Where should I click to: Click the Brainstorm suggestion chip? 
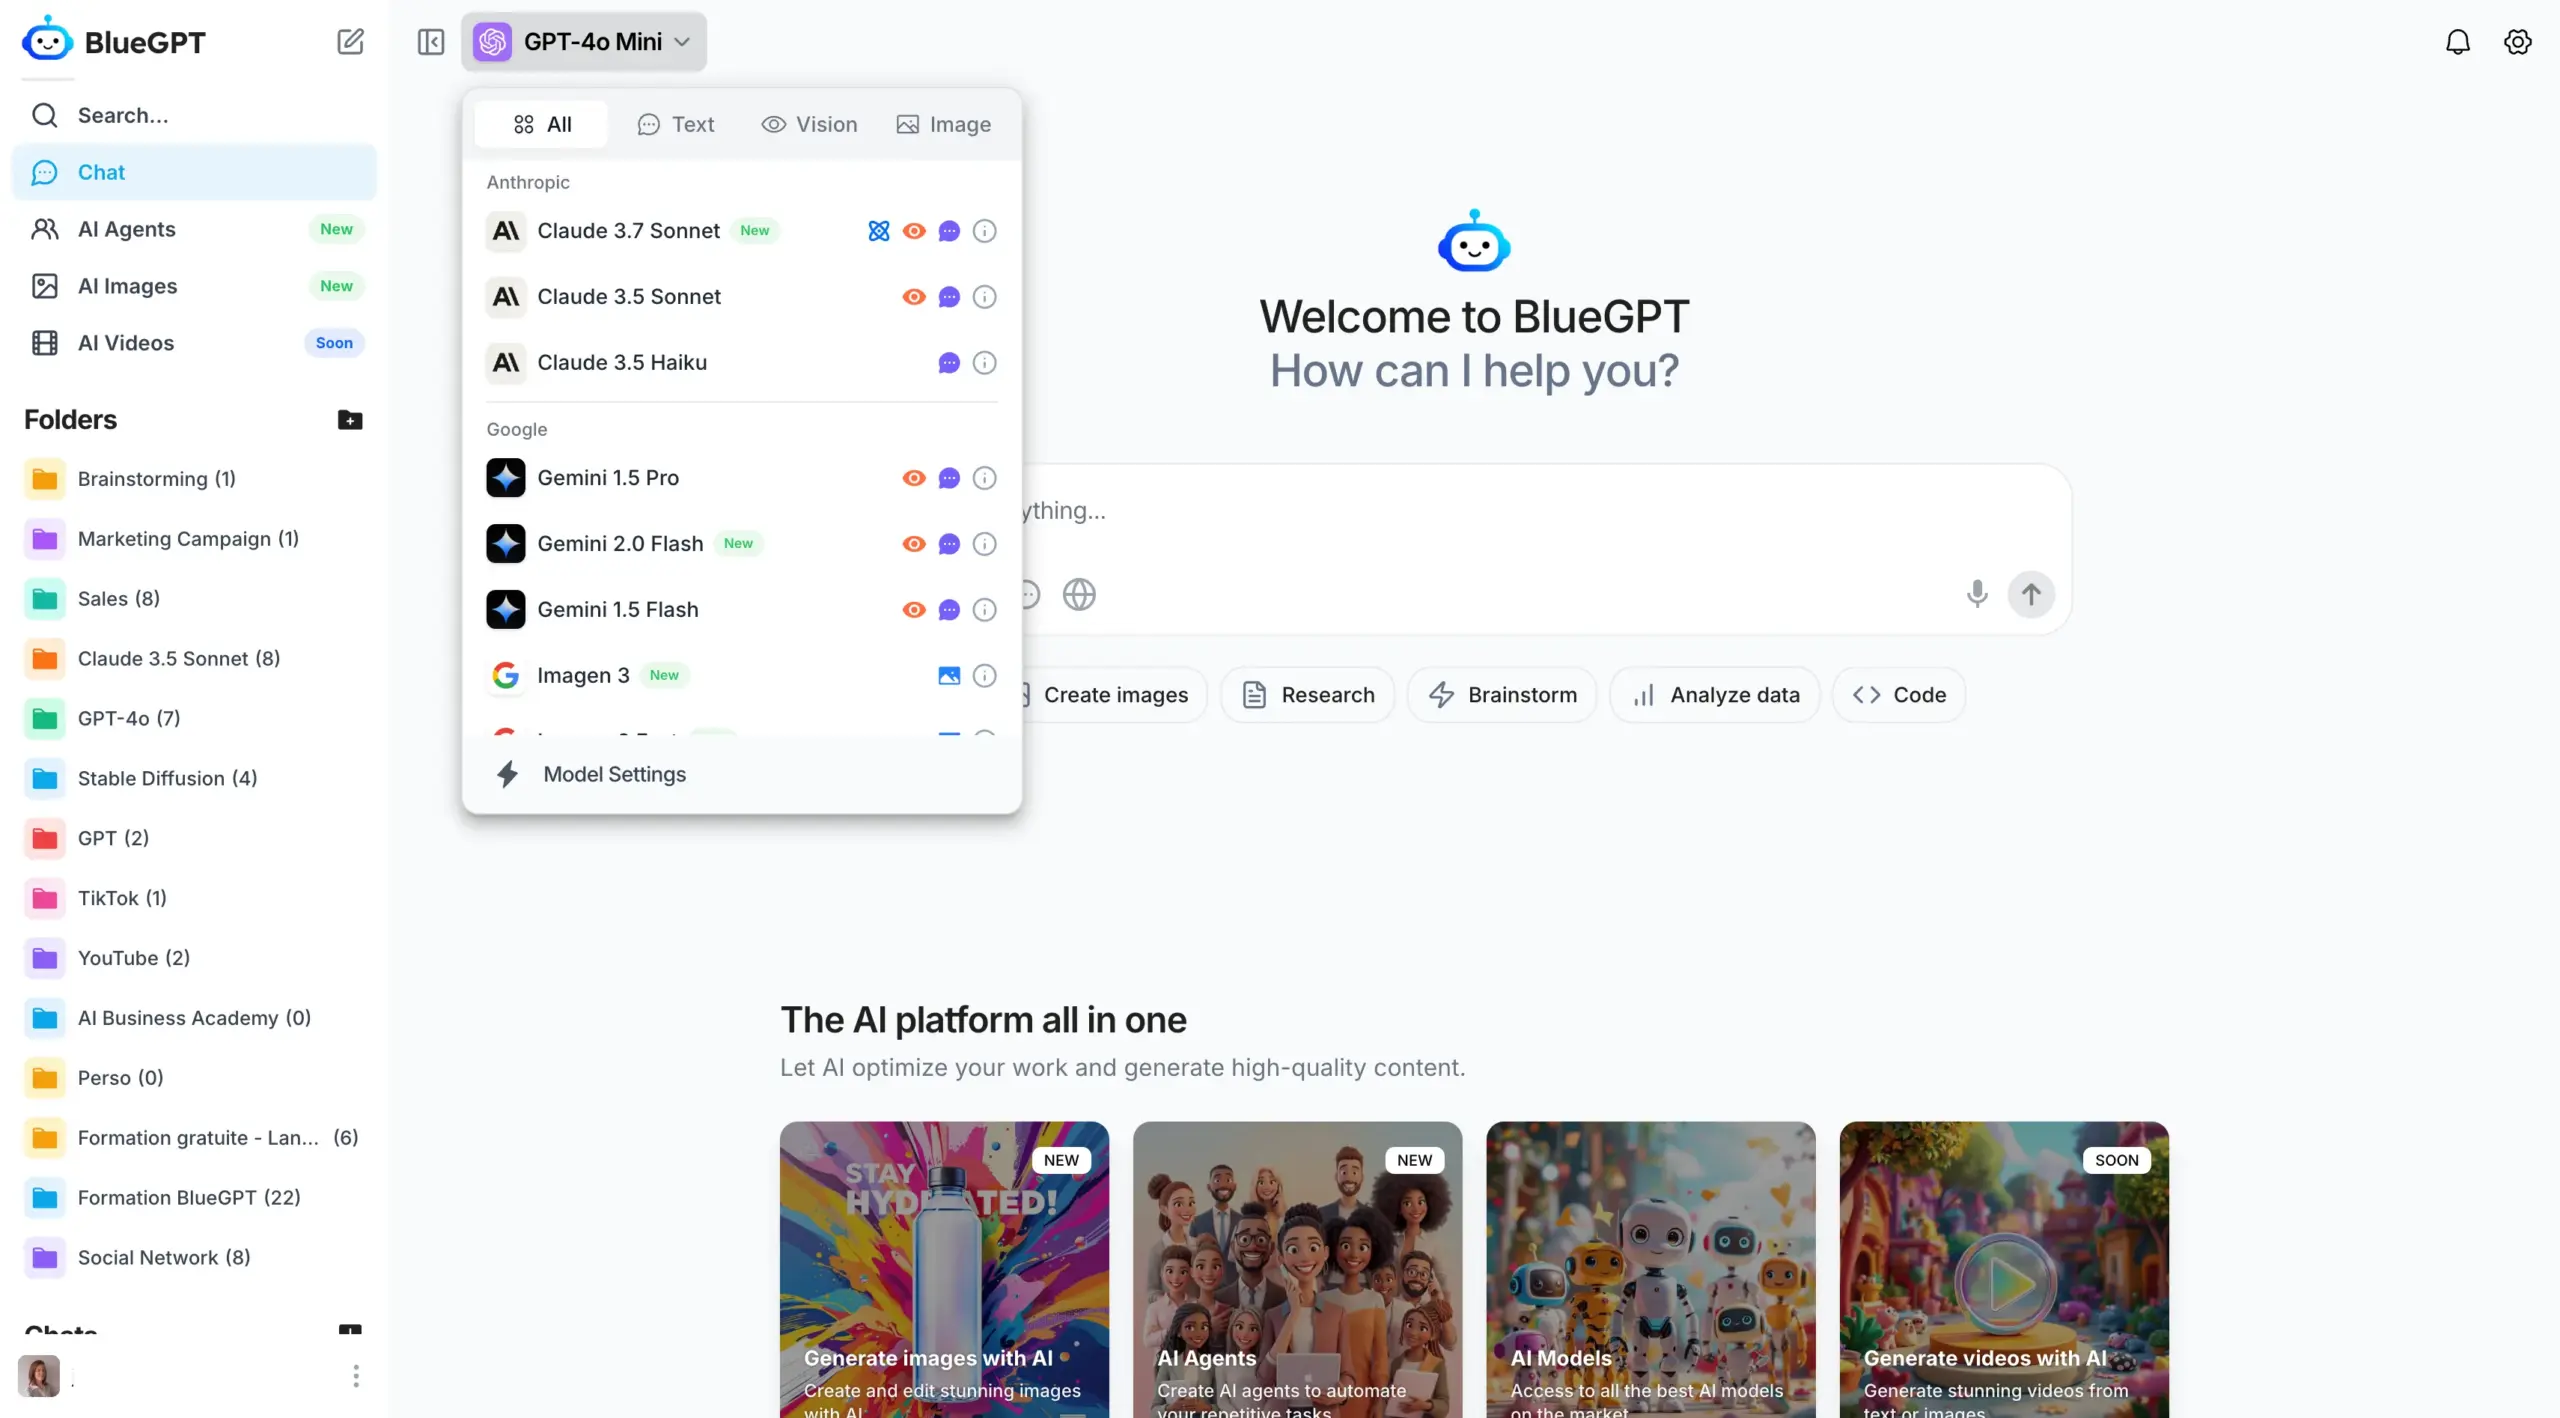tap(1502, 695)
